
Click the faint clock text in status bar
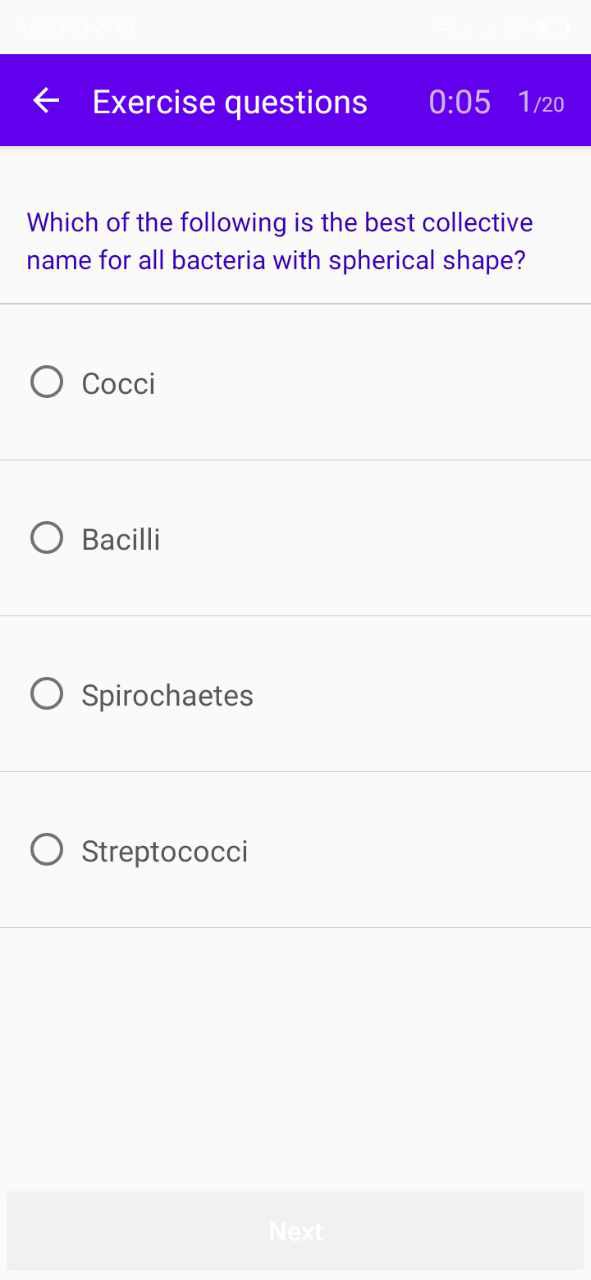coord(76,27)
